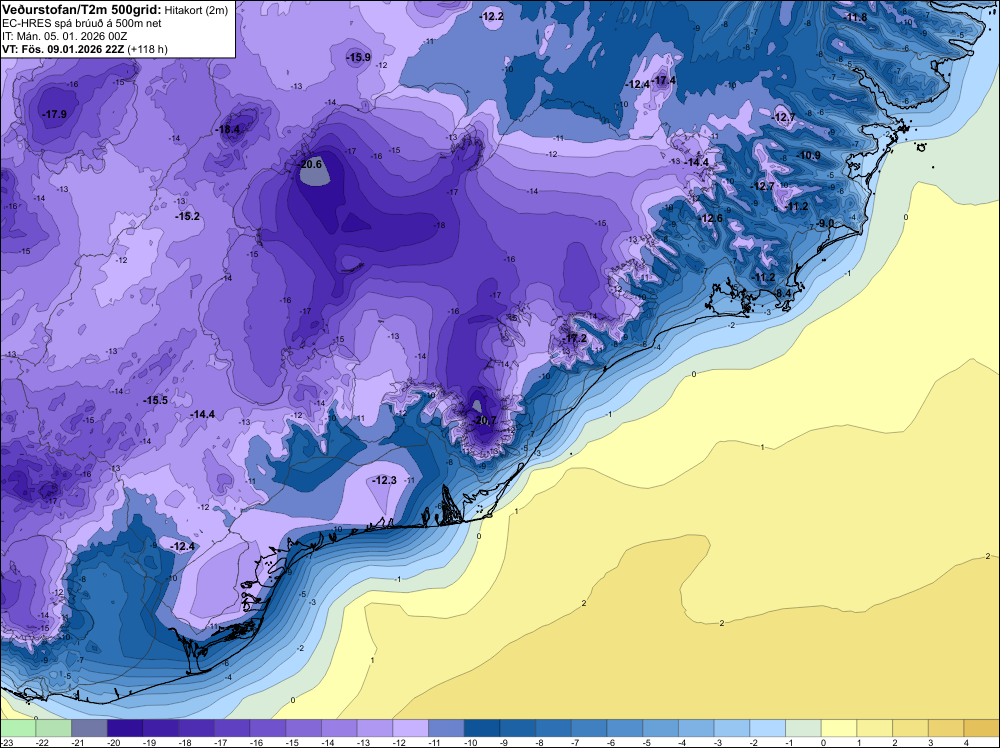Select the legend swatch labeled -13
The height and width of the screenshot is (748, 1000).
click(x=375, y=728)
